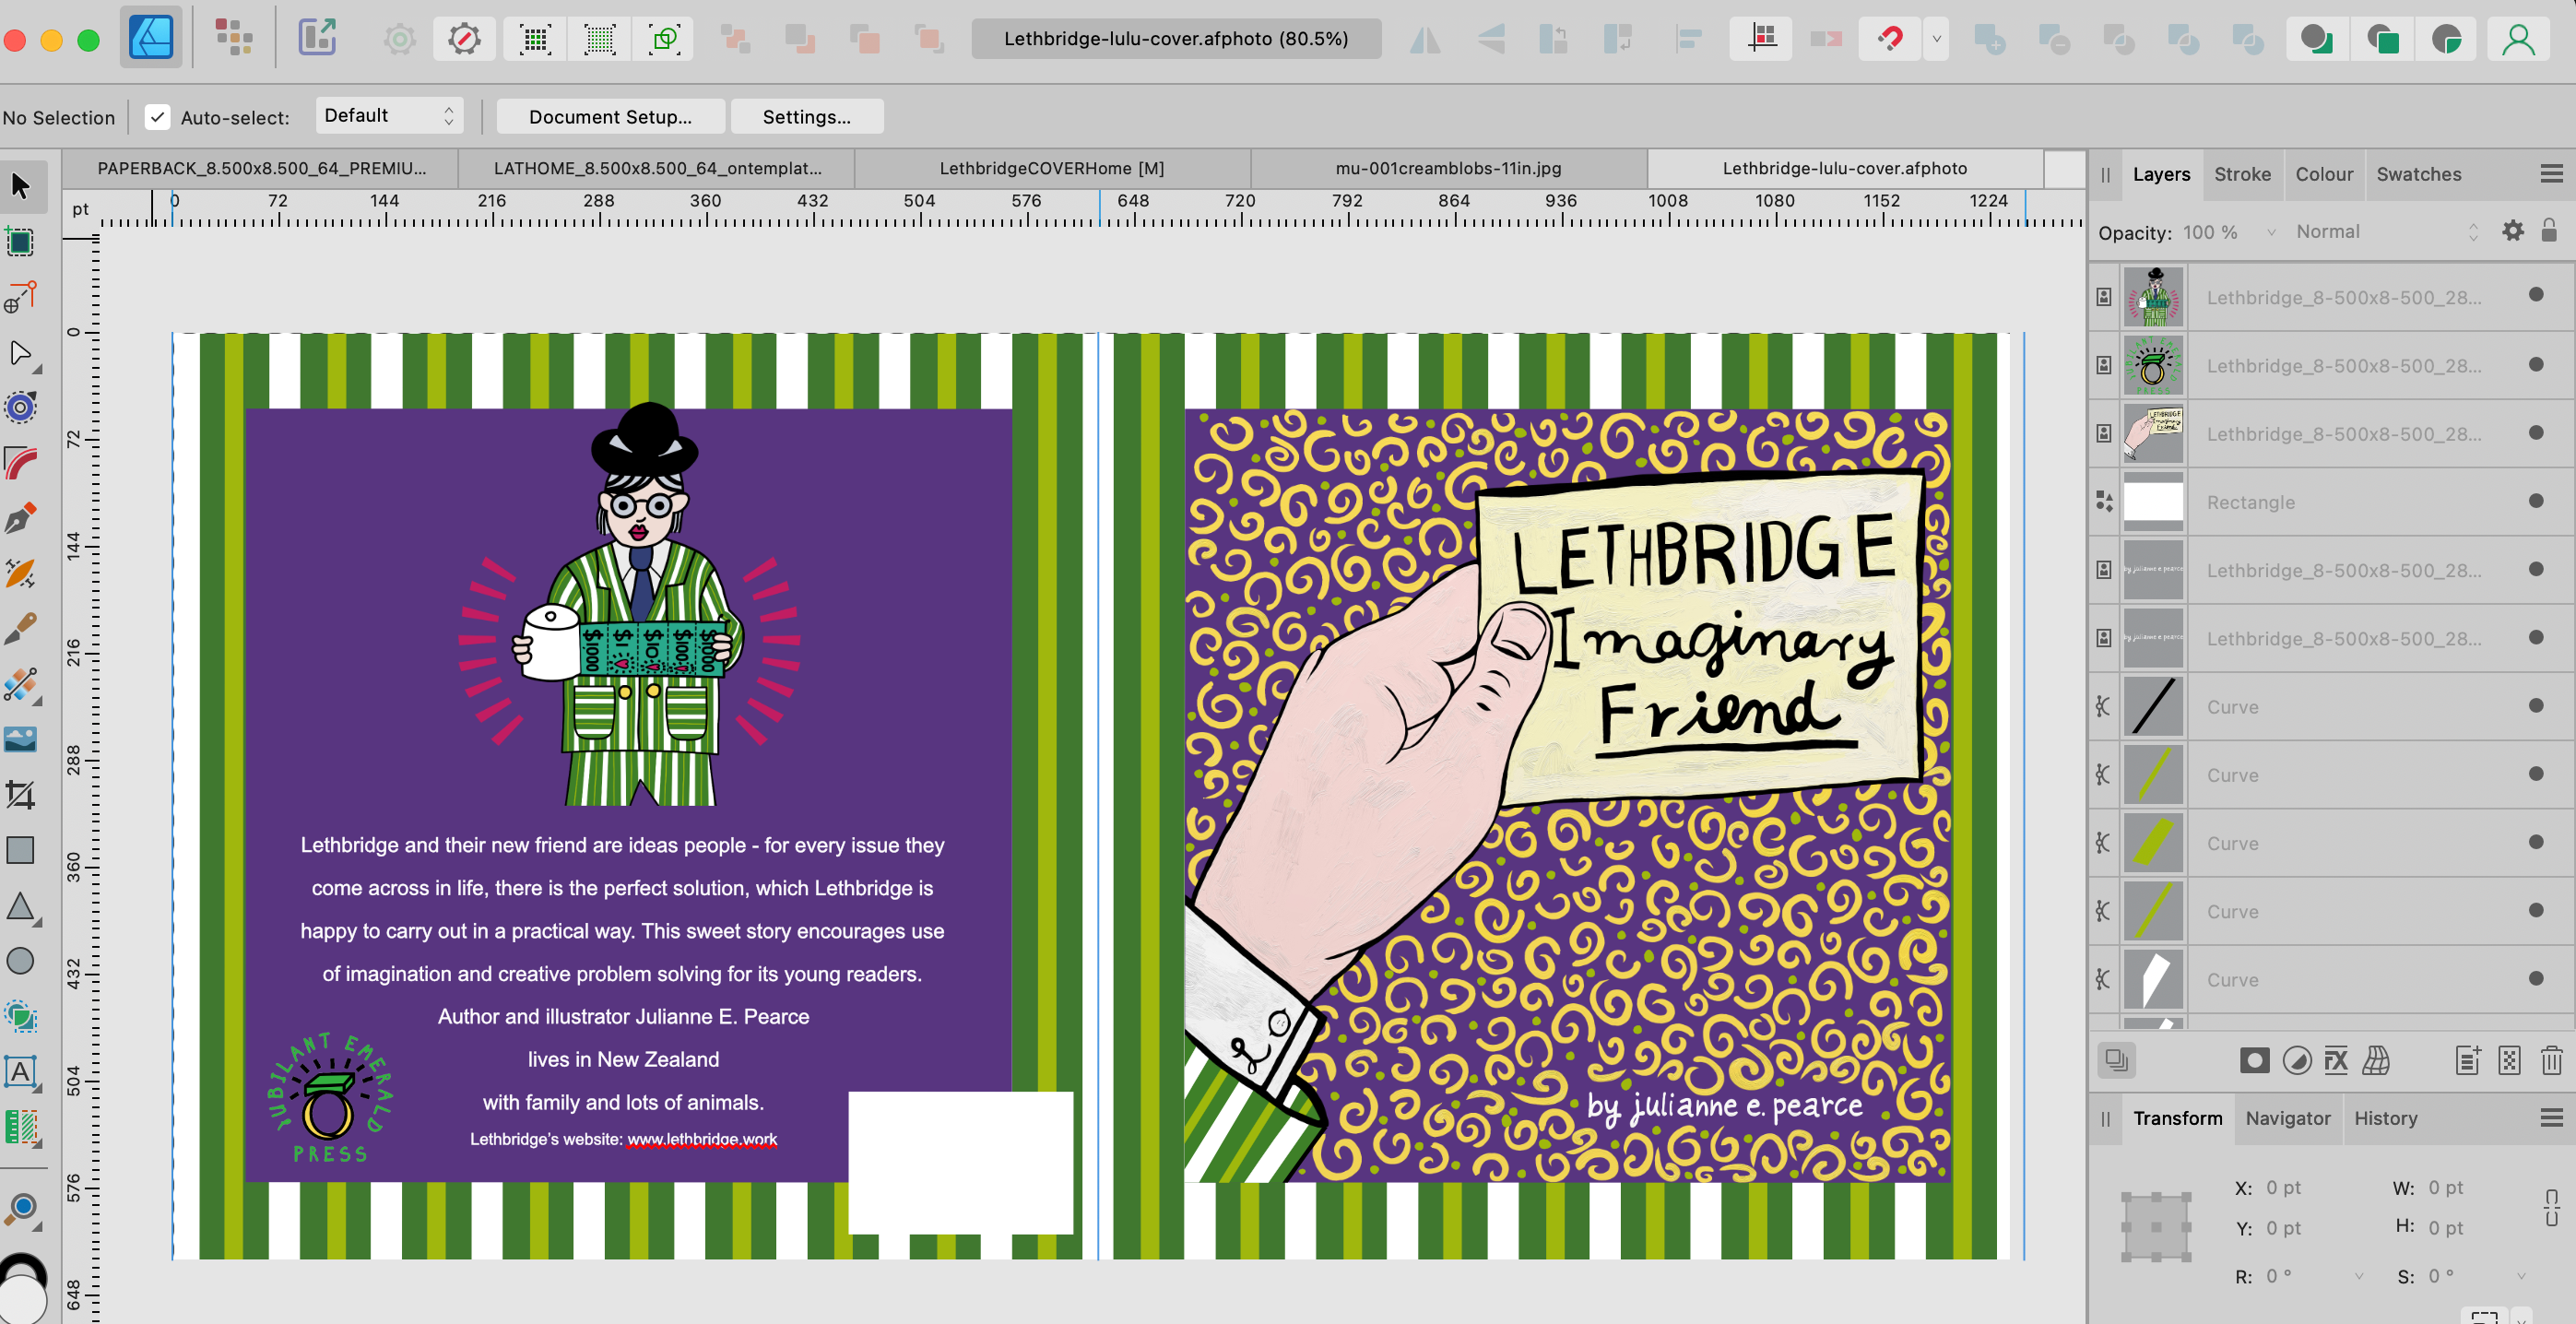Open the Transform panel hamburger menu

[2551, 1118]
